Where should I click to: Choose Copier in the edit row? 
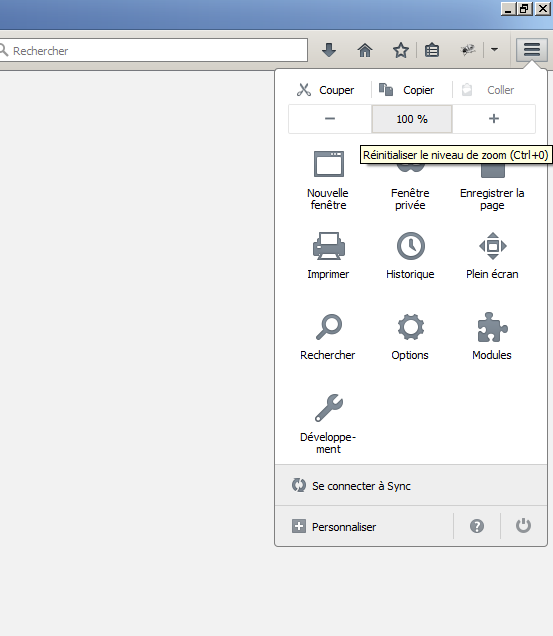click(407, 90)
